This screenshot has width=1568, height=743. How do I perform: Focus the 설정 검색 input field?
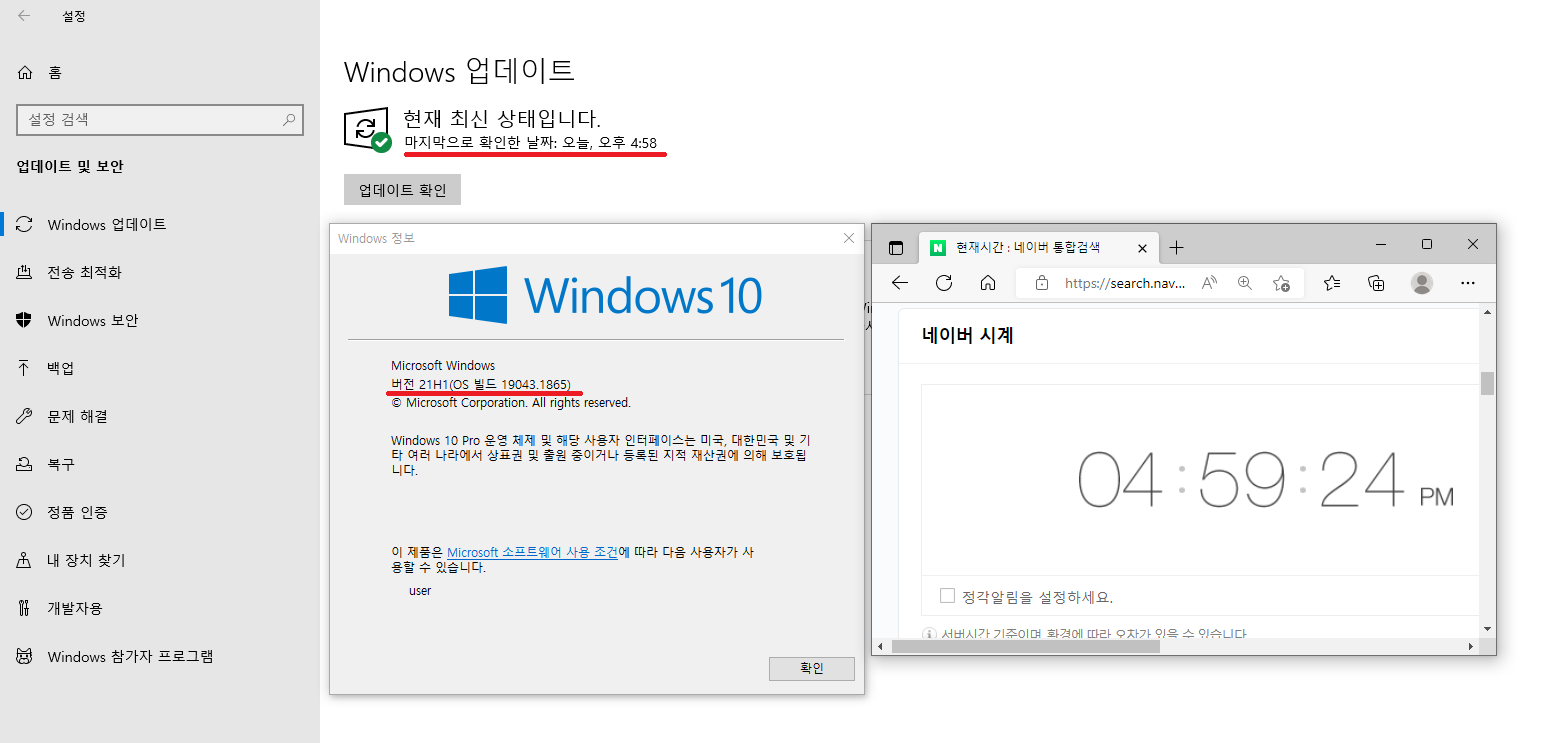point(160,120)
